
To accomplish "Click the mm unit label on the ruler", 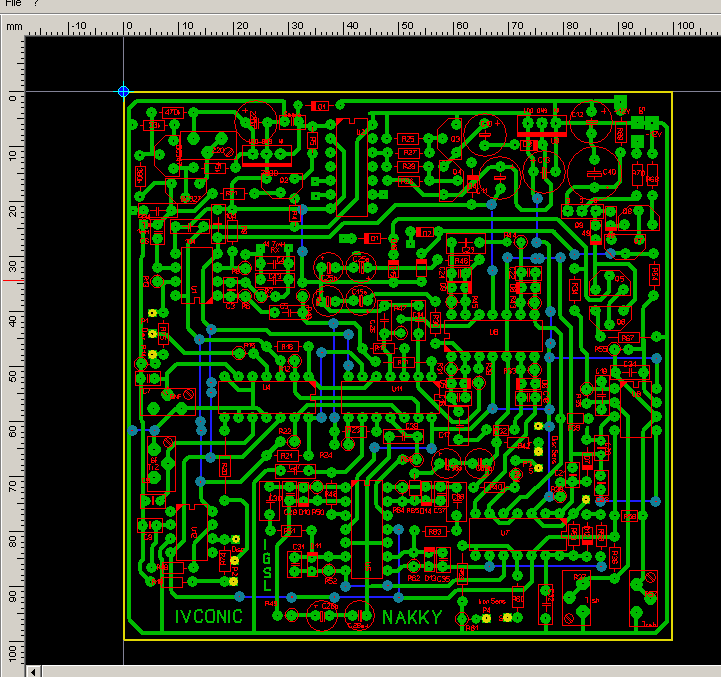I will pos(14,26).
